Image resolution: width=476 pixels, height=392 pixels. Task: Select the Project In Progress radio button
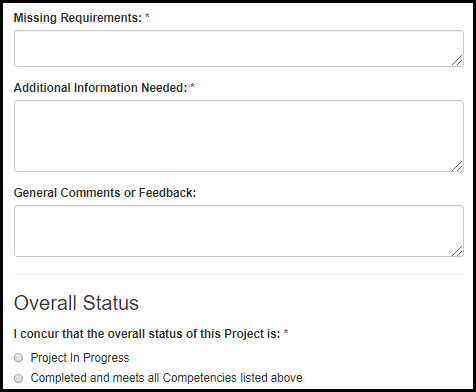(19, 358)
